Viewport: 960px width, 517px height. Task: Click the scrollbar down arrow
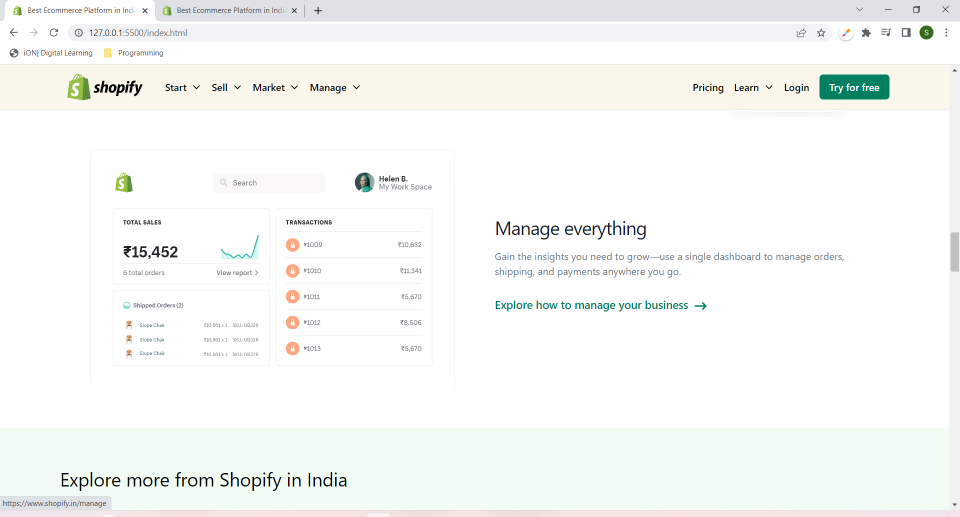point(954,505)
